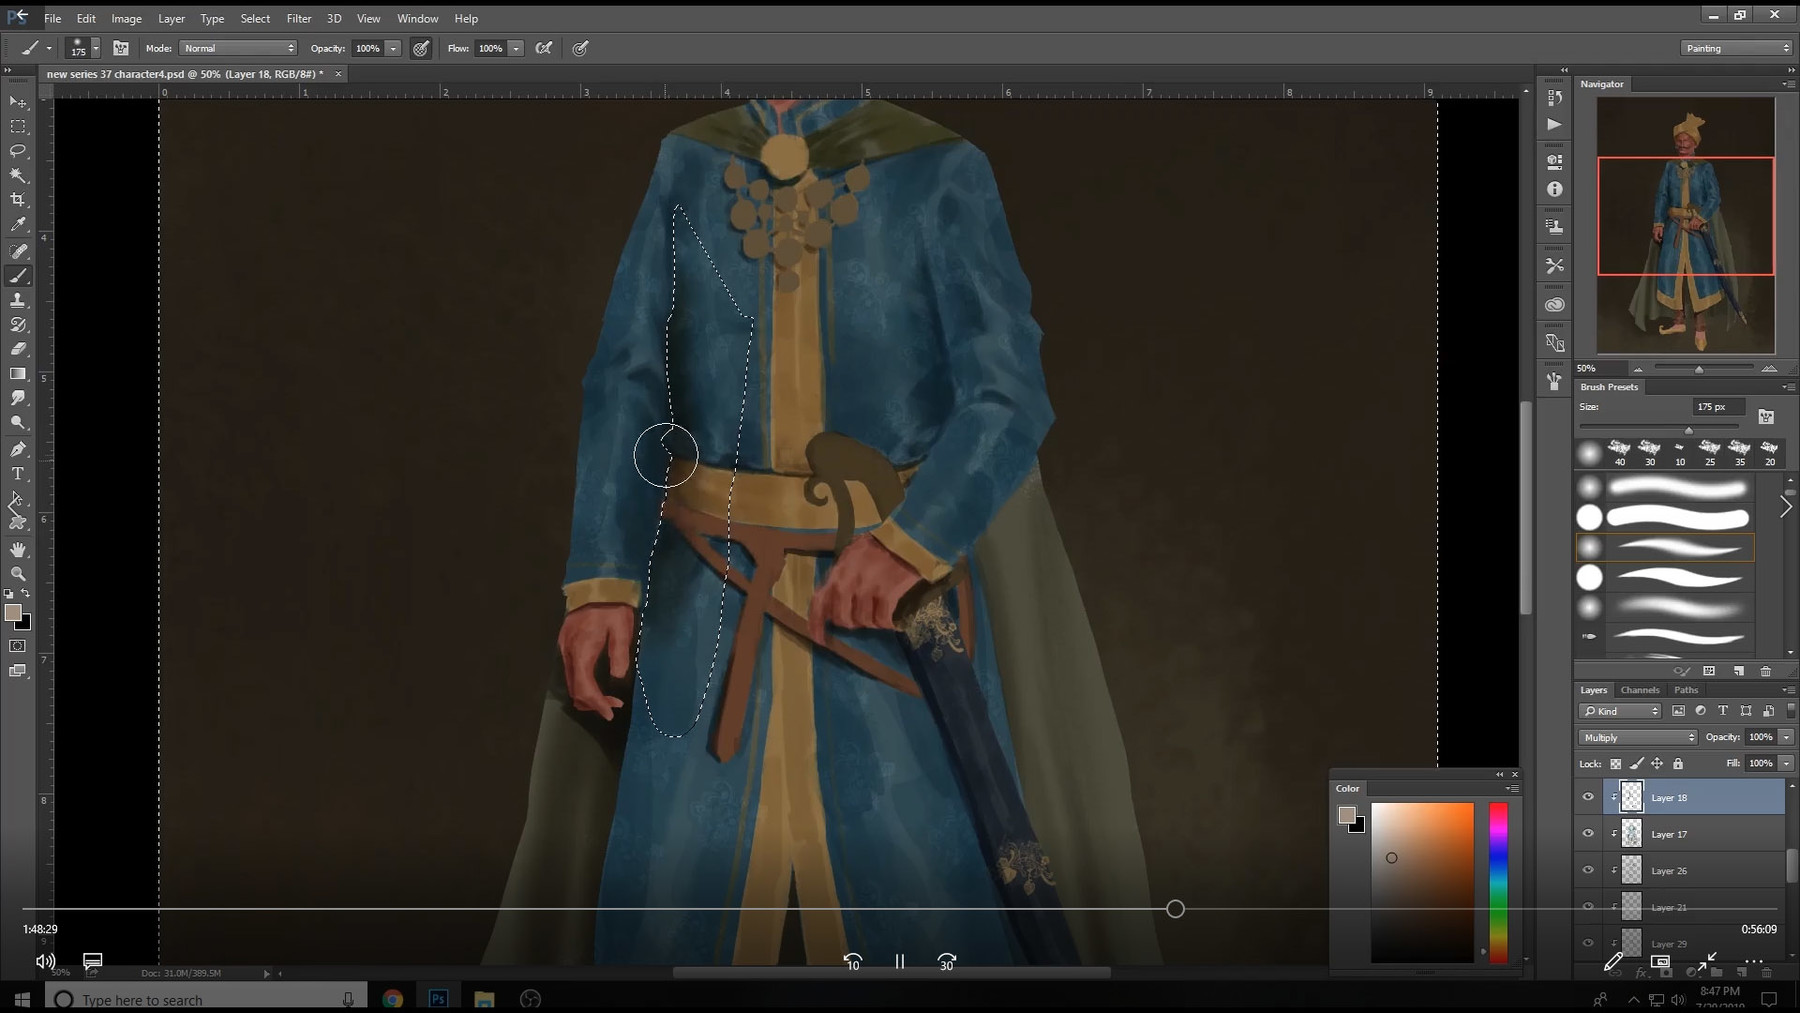The width and height of the screenshot is (1800, 1013).
Task: Select the Lasso tool in the toolbar
Action: click(x=18, y=151)
